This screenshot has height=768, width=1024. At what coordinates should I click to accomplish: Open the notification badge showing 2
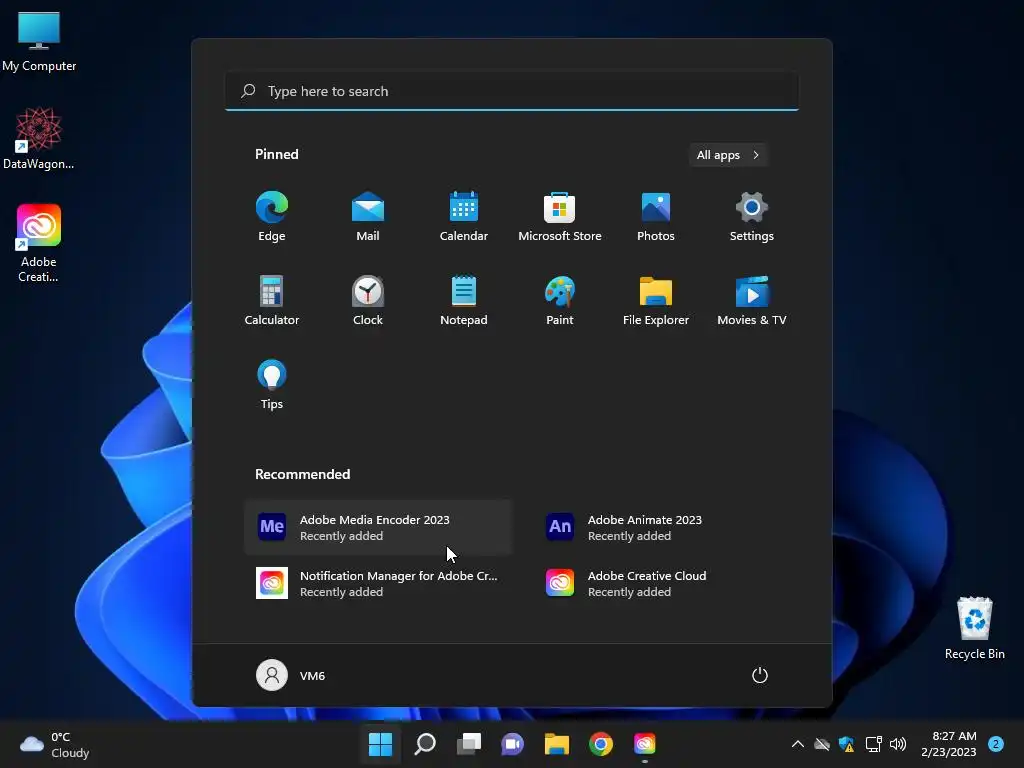click(995, 744)
